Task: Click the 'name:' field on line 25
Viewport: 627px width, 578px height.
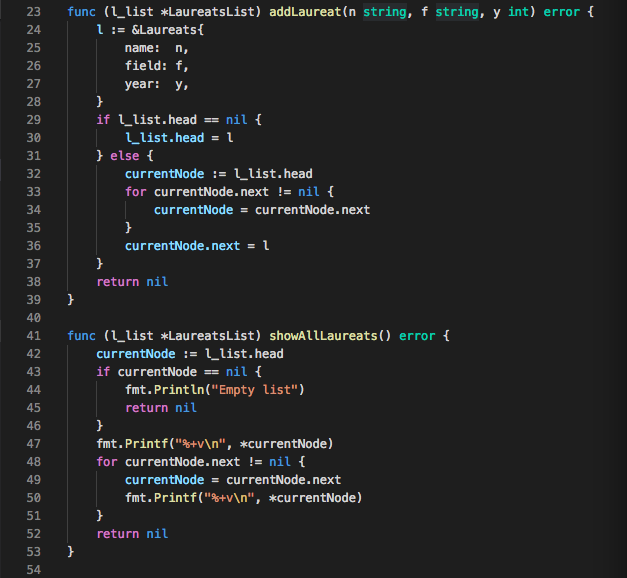Action: pos(142,48)
